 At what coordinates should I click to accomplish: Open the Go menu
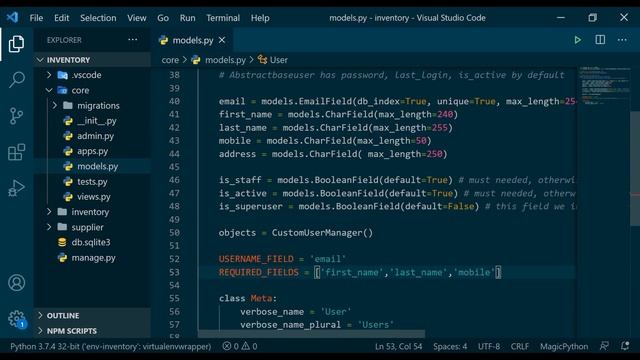163,18
